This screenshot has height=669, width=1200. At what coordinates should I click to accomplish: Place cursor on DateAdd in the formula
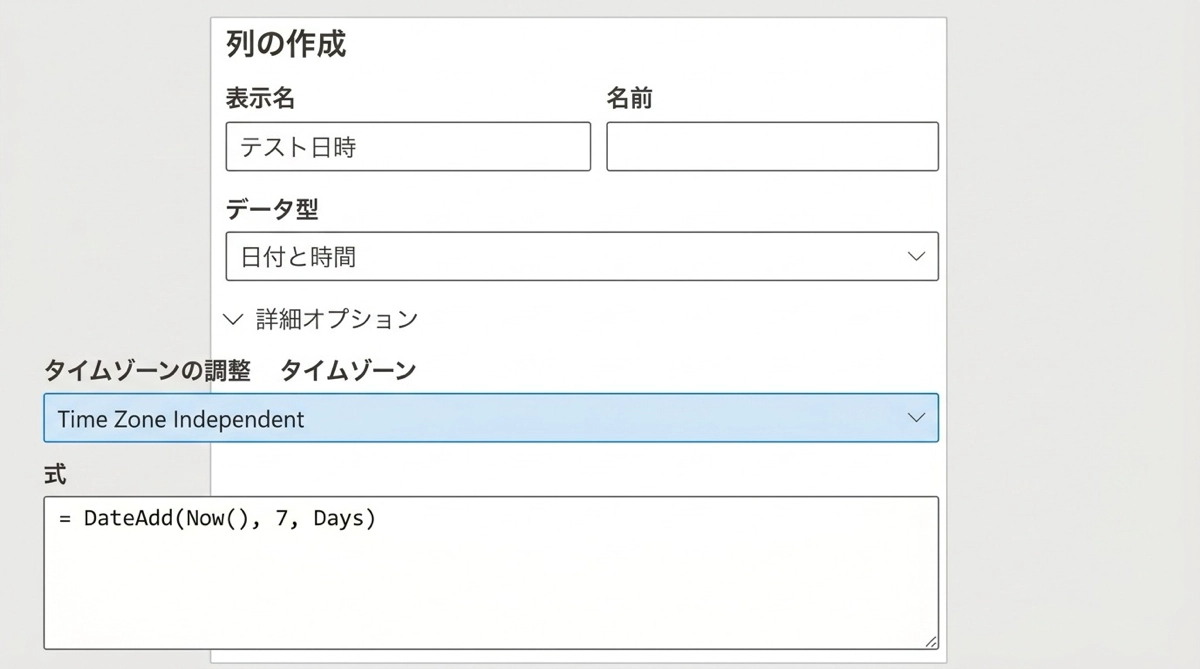coord(127,519)
